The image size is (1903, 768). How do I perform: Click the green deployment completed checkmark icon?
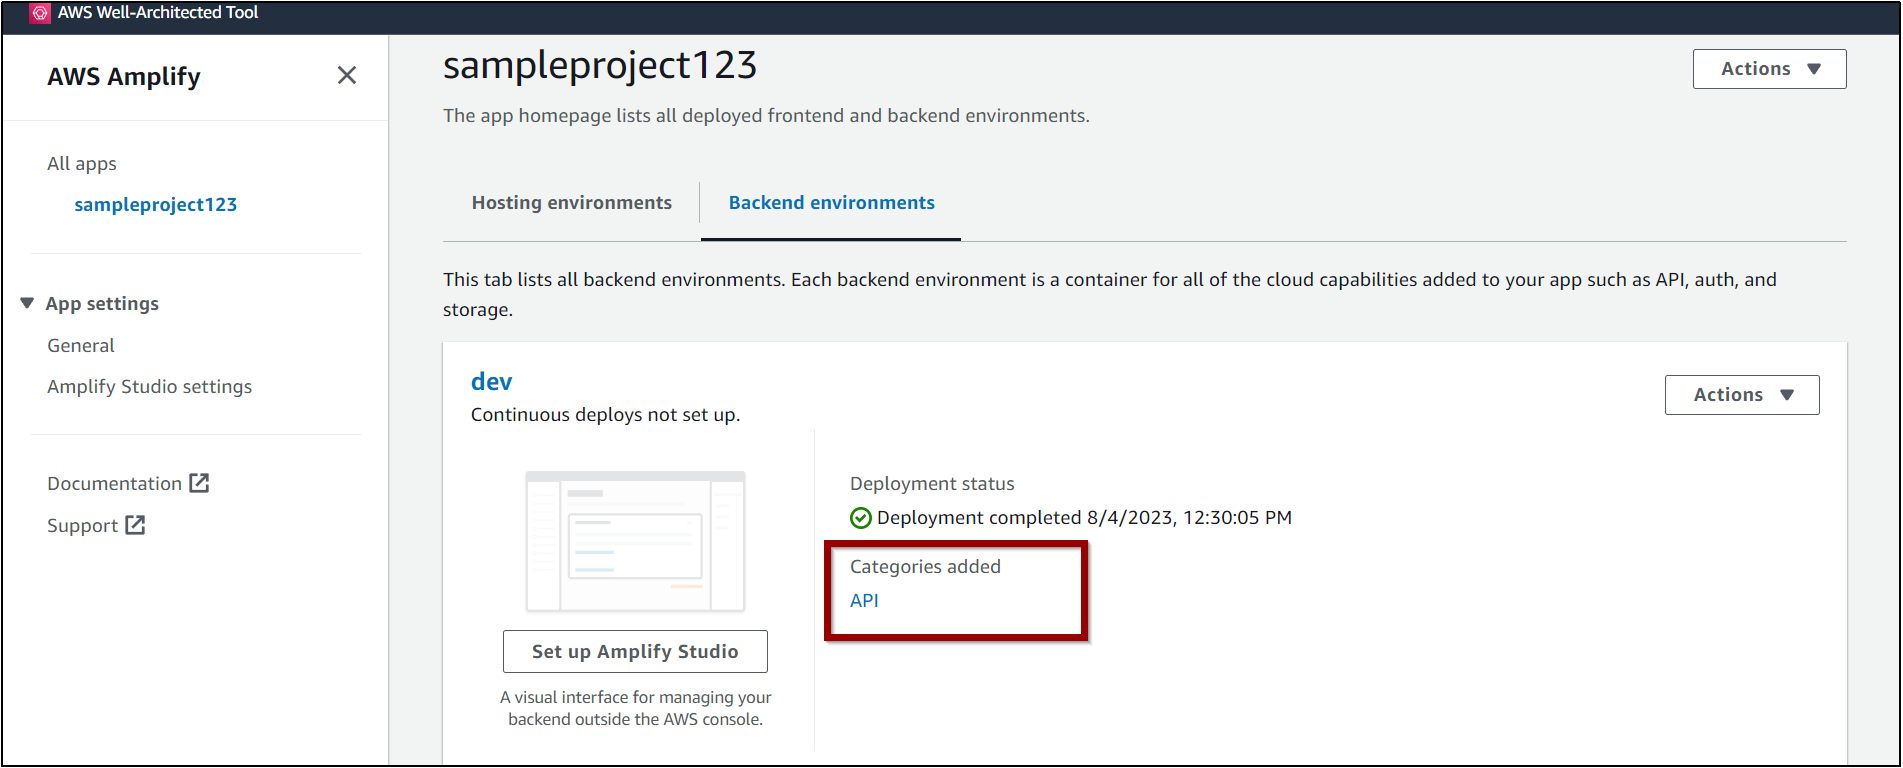click(x=861, y=518)
